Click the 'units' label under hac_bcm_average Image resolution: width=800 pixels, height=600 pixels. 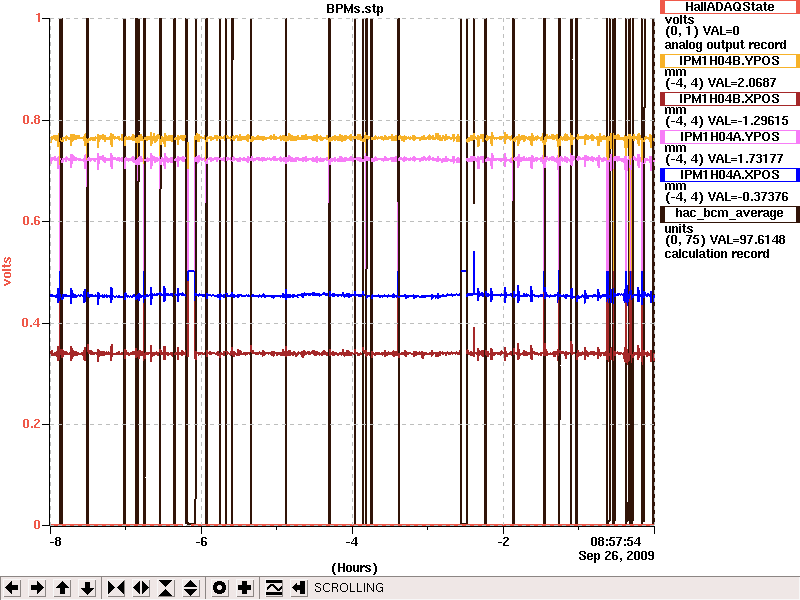tap(679, 229)
